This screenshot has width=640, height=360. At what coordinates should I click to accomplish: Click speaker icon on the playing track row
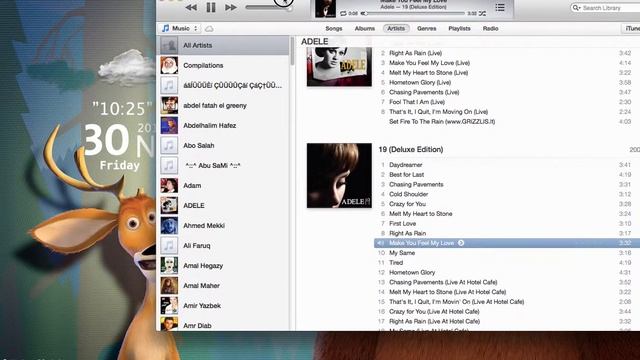[380, 243]
